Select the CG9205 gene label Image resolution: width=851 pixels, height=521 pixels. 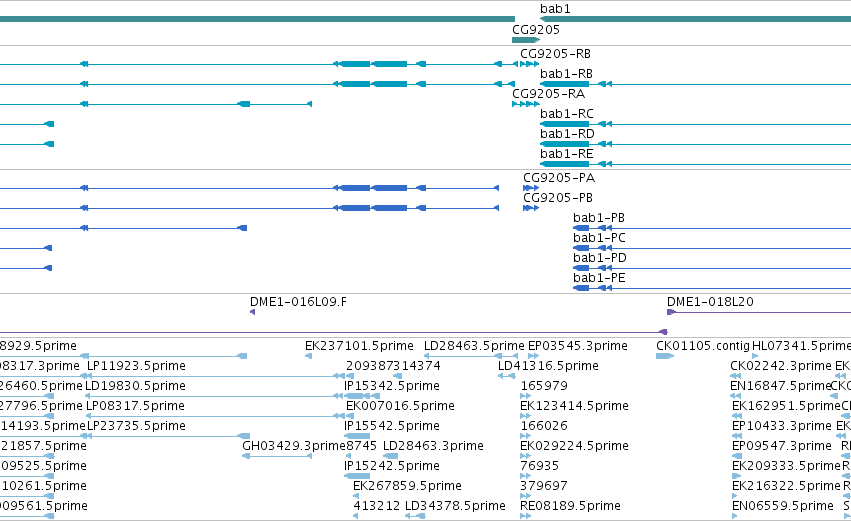pyautogui.click(x=536, y=30)
